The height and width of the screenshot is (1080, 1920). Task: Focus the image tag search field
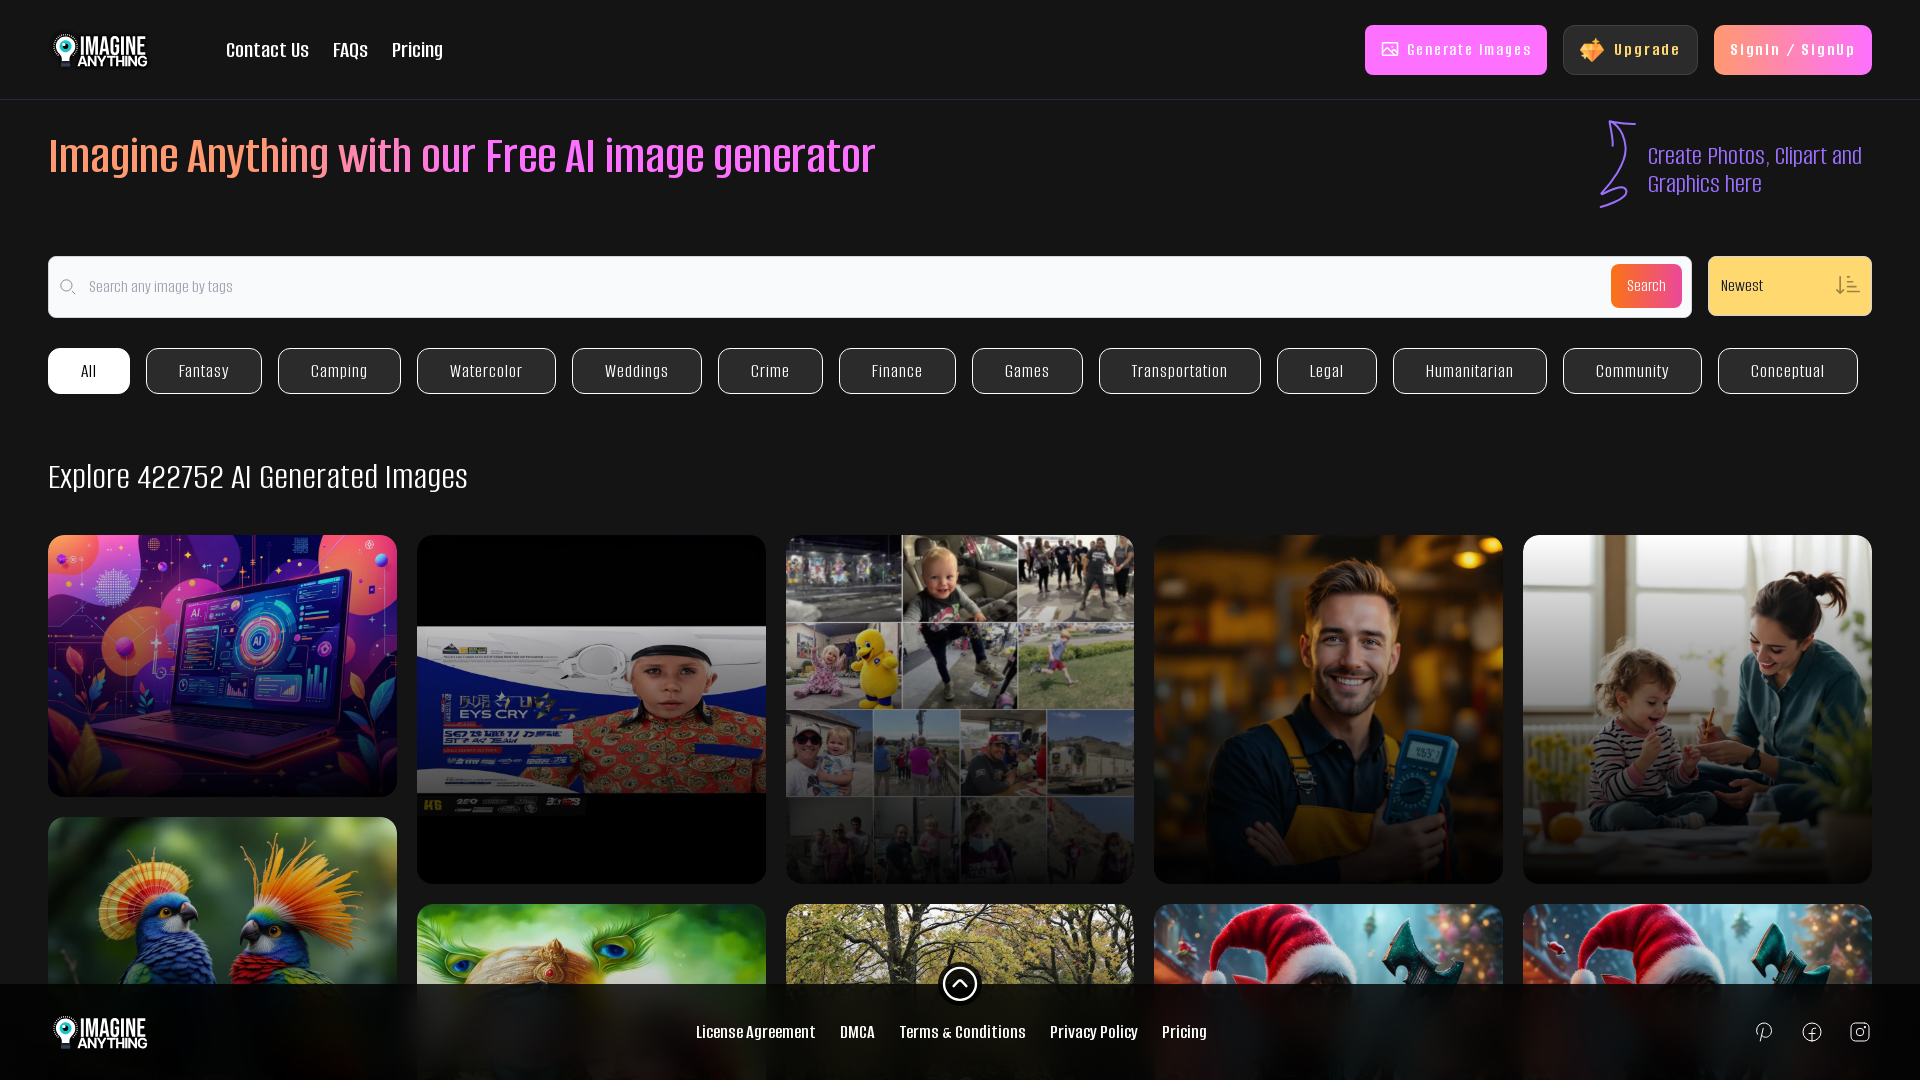tap(840, 287)
